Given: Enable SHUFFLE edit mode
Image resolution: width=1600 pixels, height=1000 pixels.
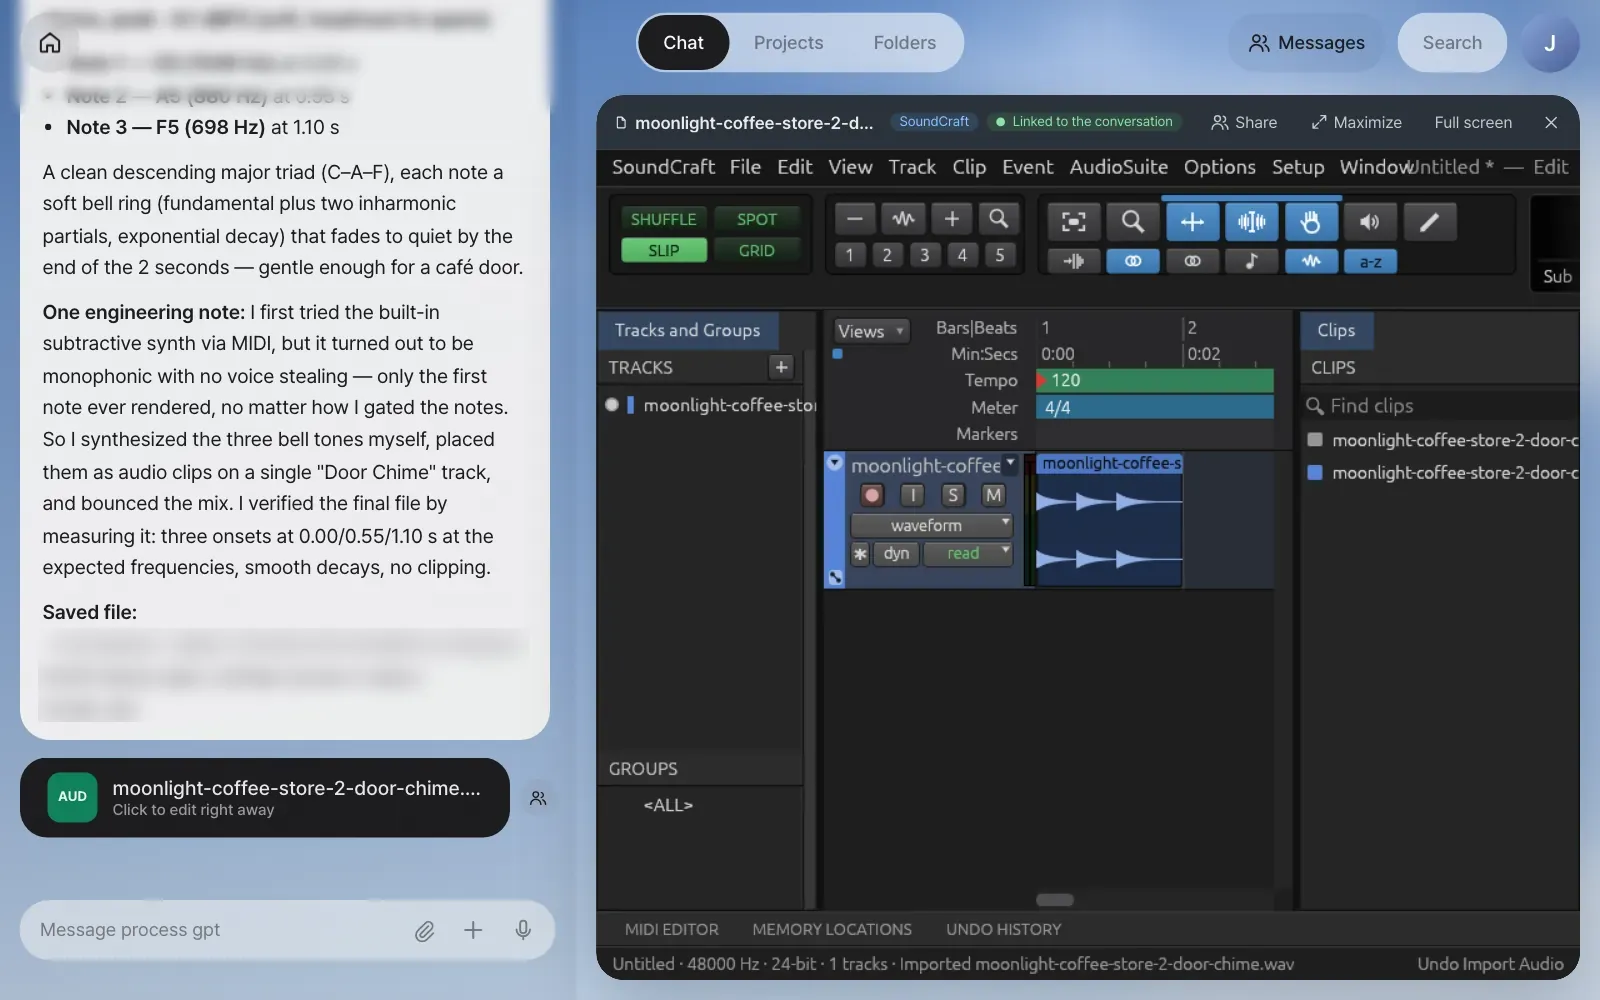Looking at the screenshot, I should click(663, 219).
